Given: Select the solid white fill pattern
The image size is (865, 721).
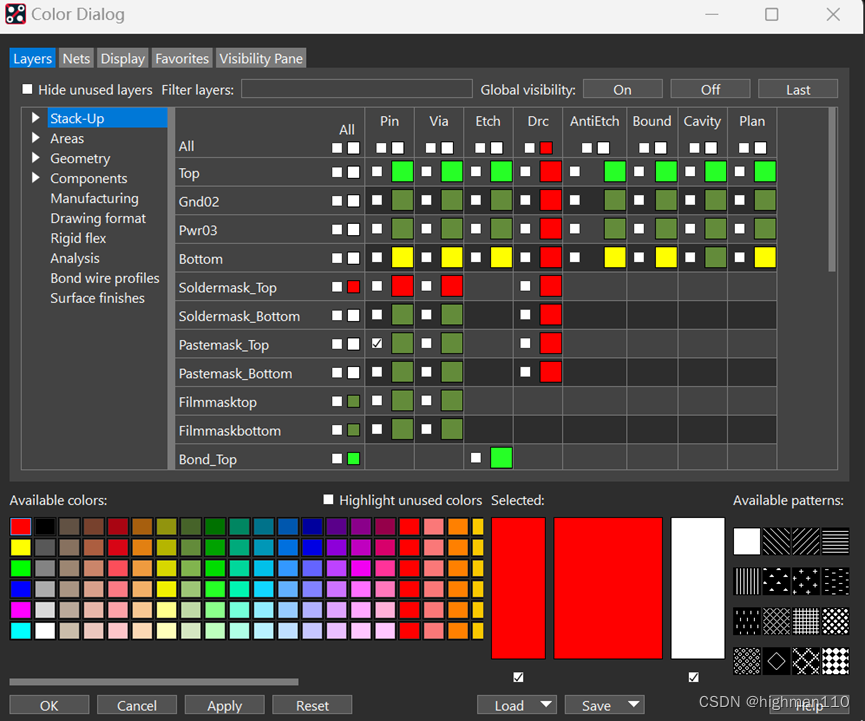Looking at the screenshot, I should (x=747, y=542).
